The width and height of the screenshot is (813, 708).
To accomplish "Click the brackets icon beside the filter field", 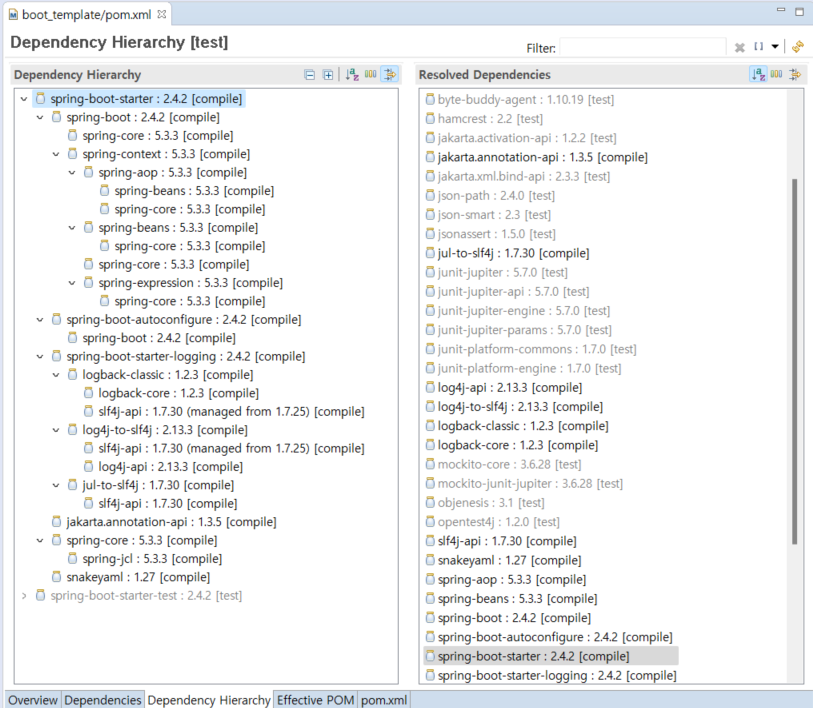I will pyautogui.click(x=759, y=47).
